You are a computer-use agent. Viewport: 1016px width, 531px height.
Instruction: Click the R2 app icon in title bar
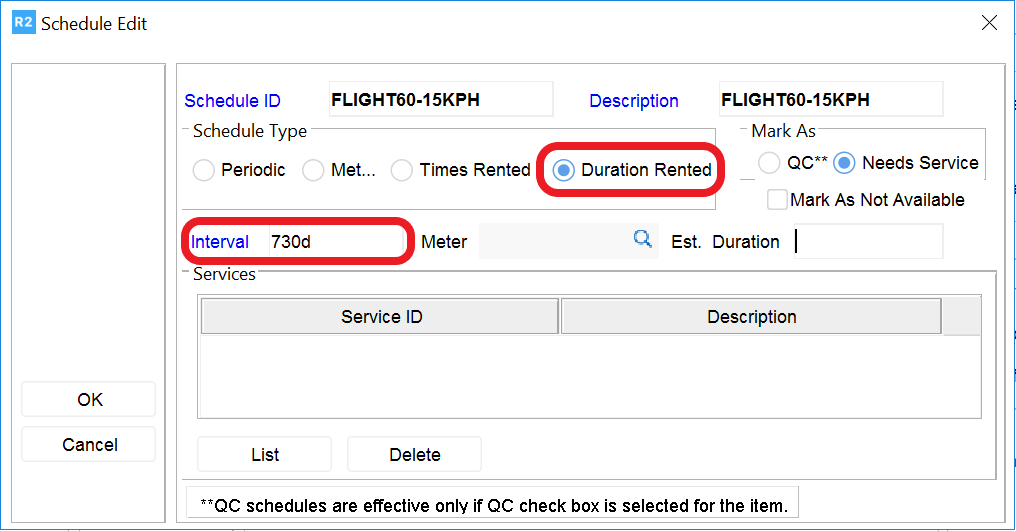pyautogui.click(x=22, y=23)
